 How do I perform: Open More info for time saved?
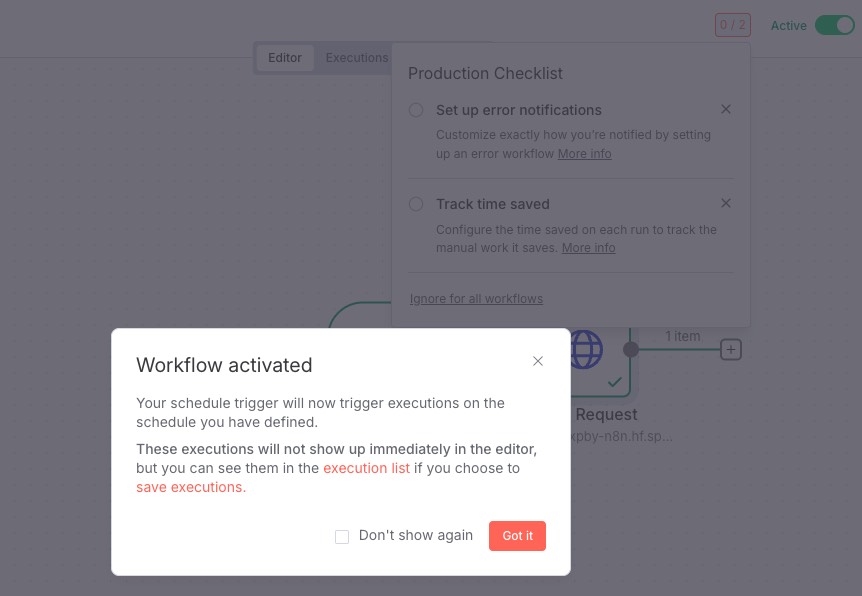(588, 248)
